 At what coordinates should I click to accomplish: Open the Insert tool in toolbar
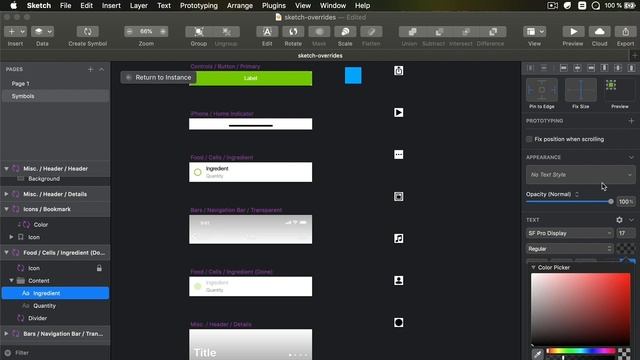(16, 31)
